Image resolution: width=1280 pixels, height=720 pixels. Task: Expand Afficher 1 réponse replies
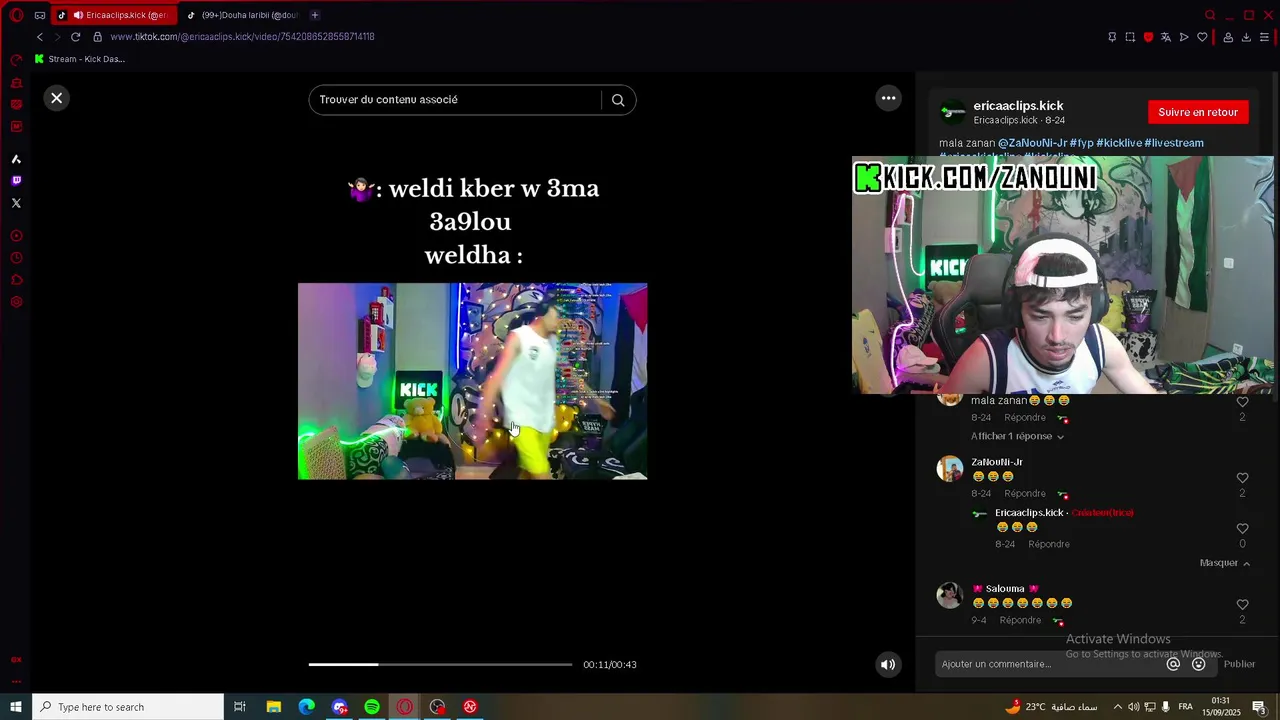pos(1017,436)
